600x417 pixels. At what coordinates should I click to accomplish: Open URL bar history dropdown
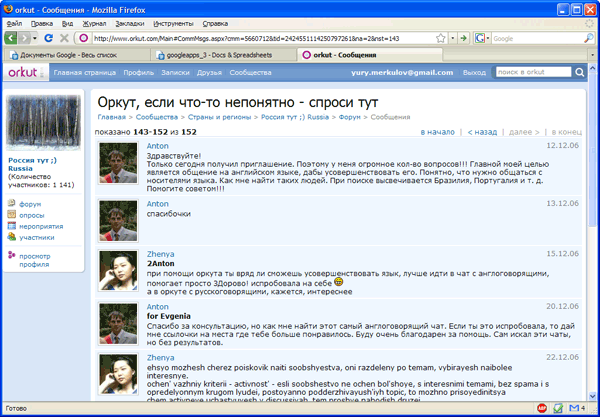point(453,38)
